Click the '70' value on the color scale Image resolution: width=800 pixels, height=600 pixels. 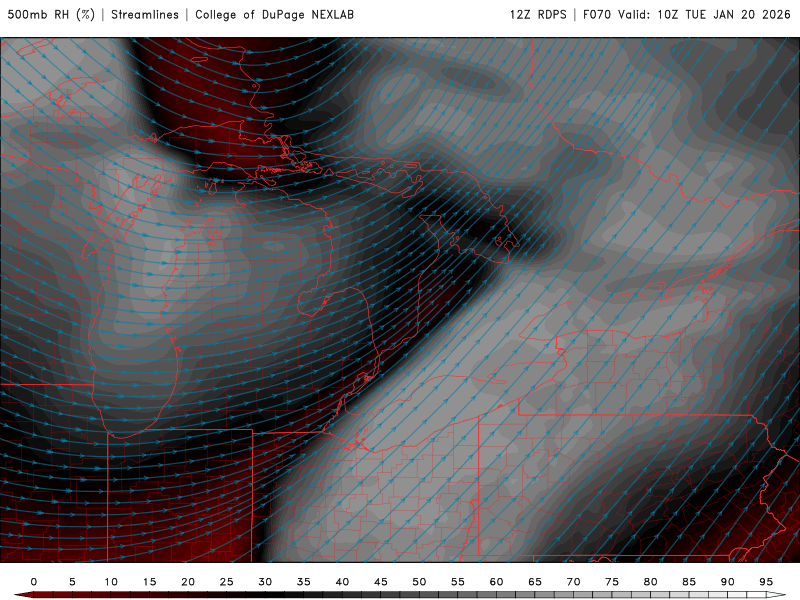pyautogui.click(x=573, y=582)
